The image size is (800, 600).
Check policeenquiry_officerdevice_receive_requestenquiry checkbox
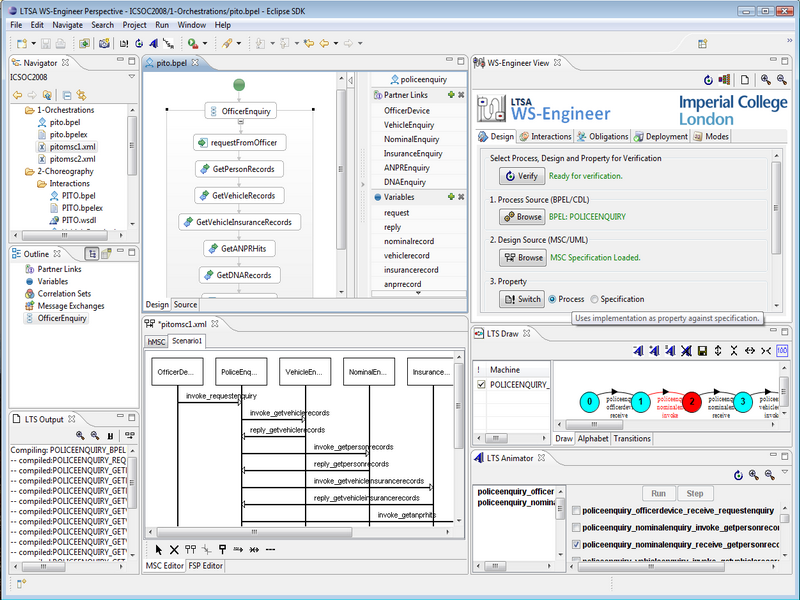pos(577,511)
